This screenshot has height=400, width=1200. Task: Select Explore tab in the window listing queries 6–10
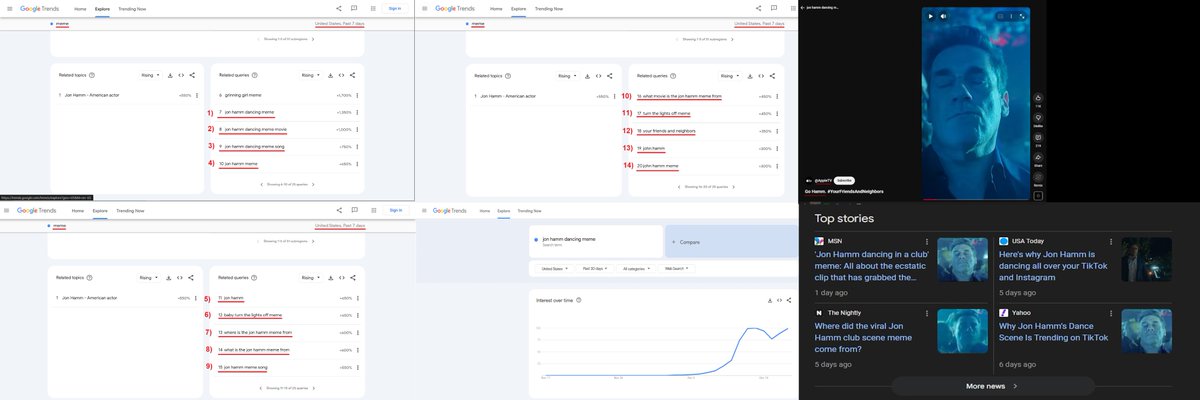102,8
